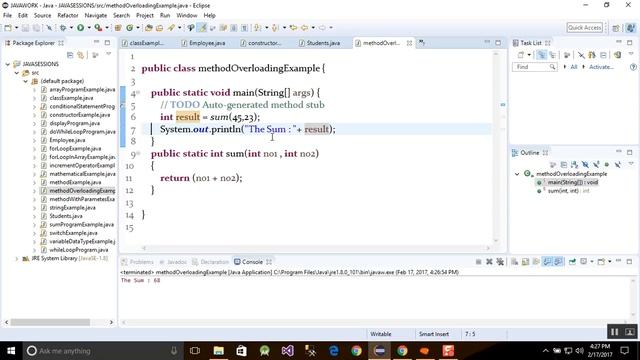Screen dimensions: 640x360
Task: Open the Refactor menu
Action: (x=68, y=16)
